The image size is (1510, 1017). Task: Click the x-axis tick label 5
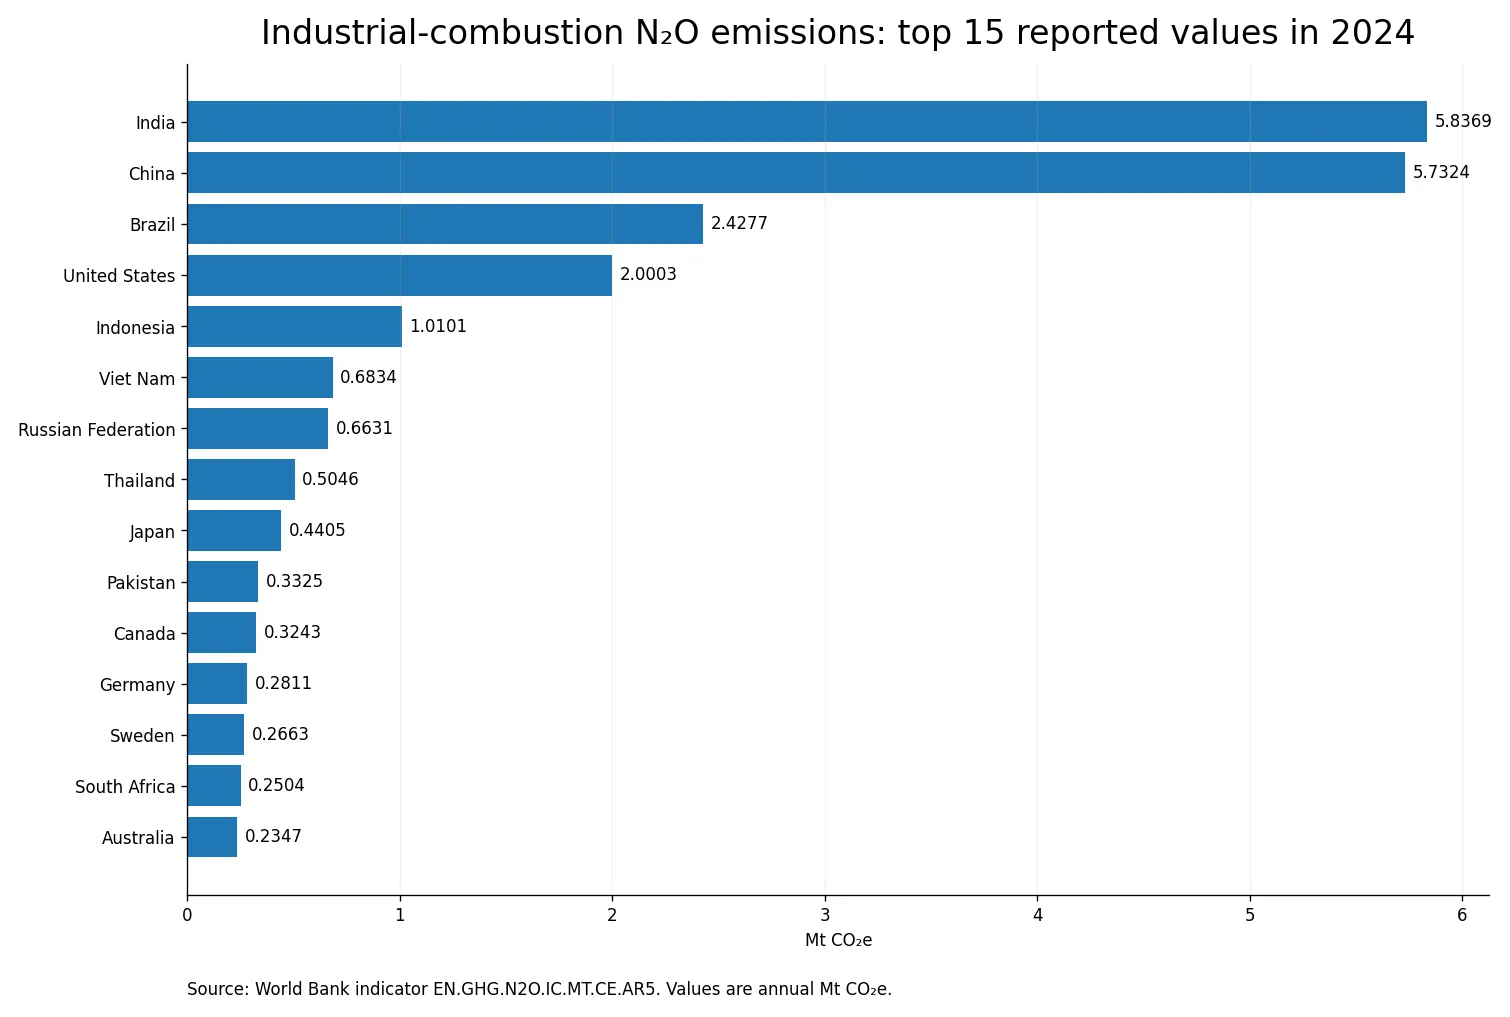click(x=1250, y=915)
